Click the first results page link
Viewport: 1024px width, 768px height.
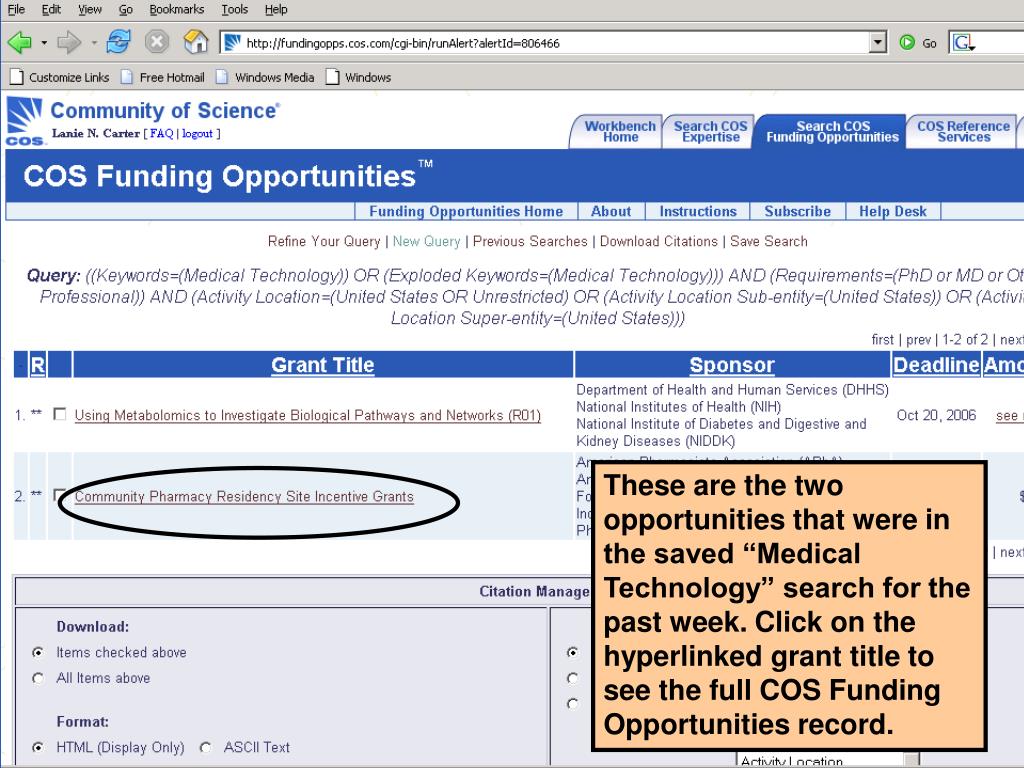[x=882, y=340]
